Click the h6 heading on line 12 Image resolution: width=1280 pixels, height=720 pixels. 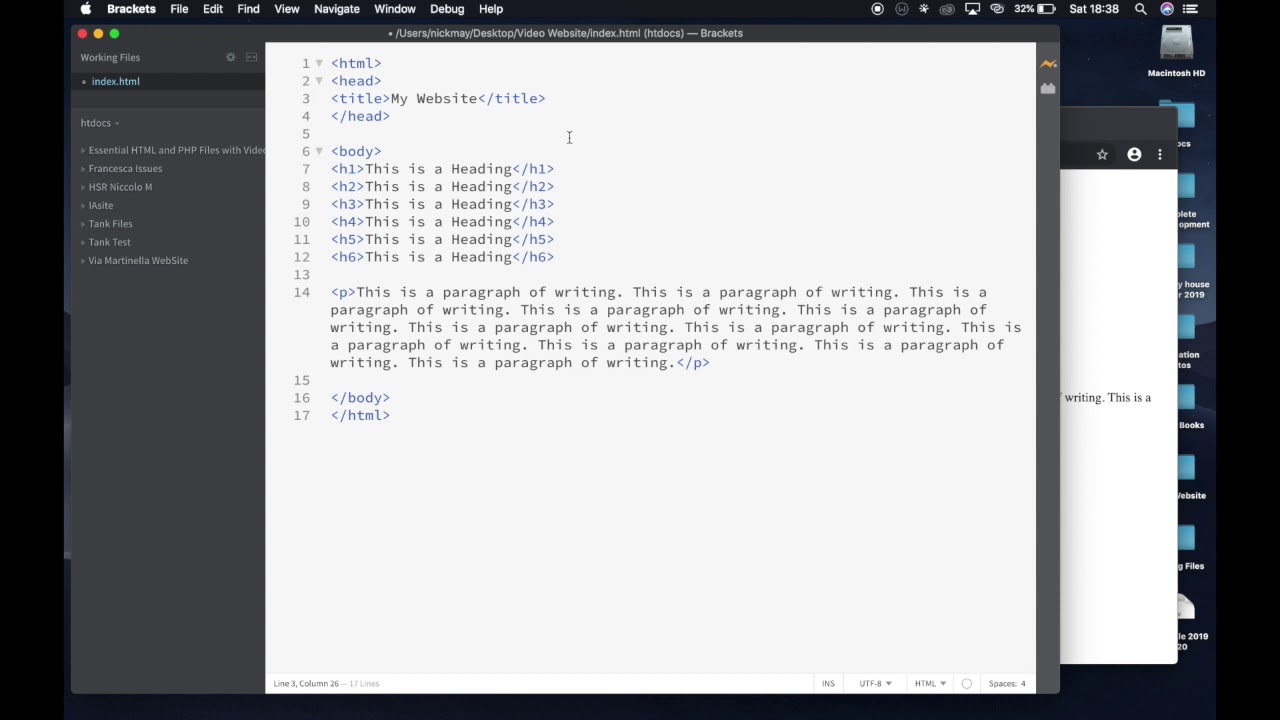coord(442,257)
